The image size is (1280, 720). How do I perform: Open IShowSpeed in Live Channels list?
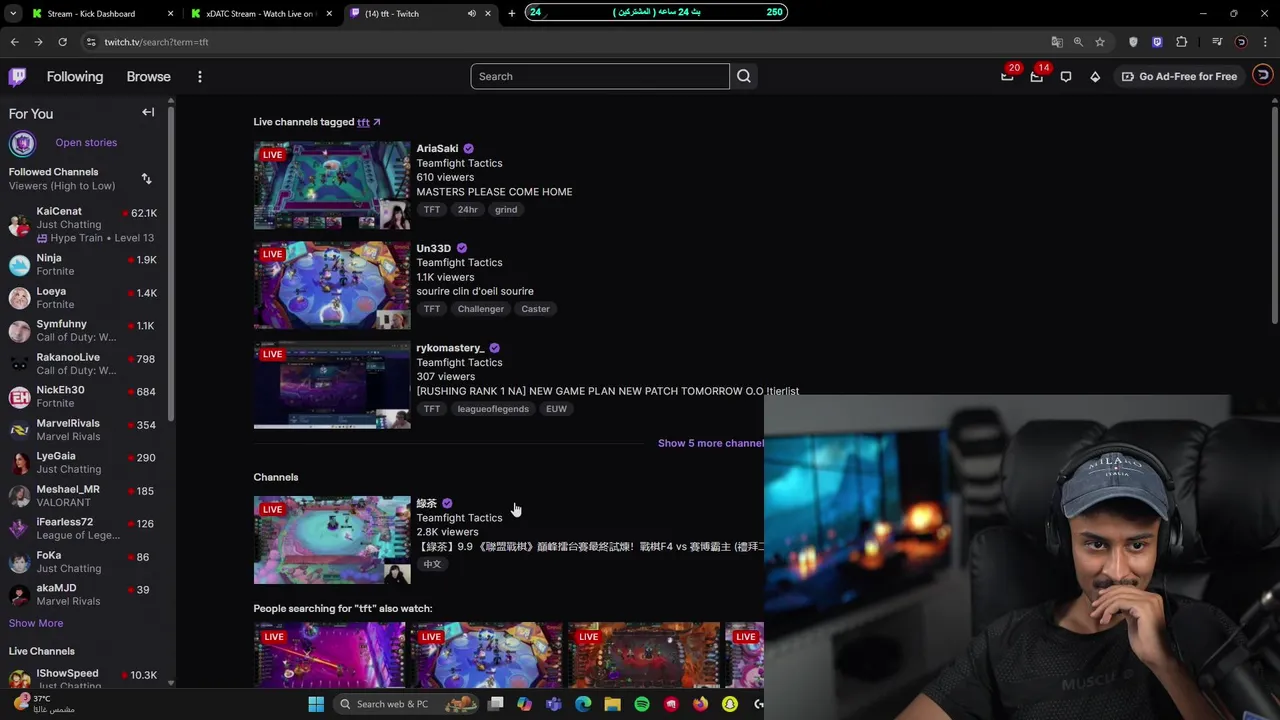pyautogui.click(x=84, y=679)
